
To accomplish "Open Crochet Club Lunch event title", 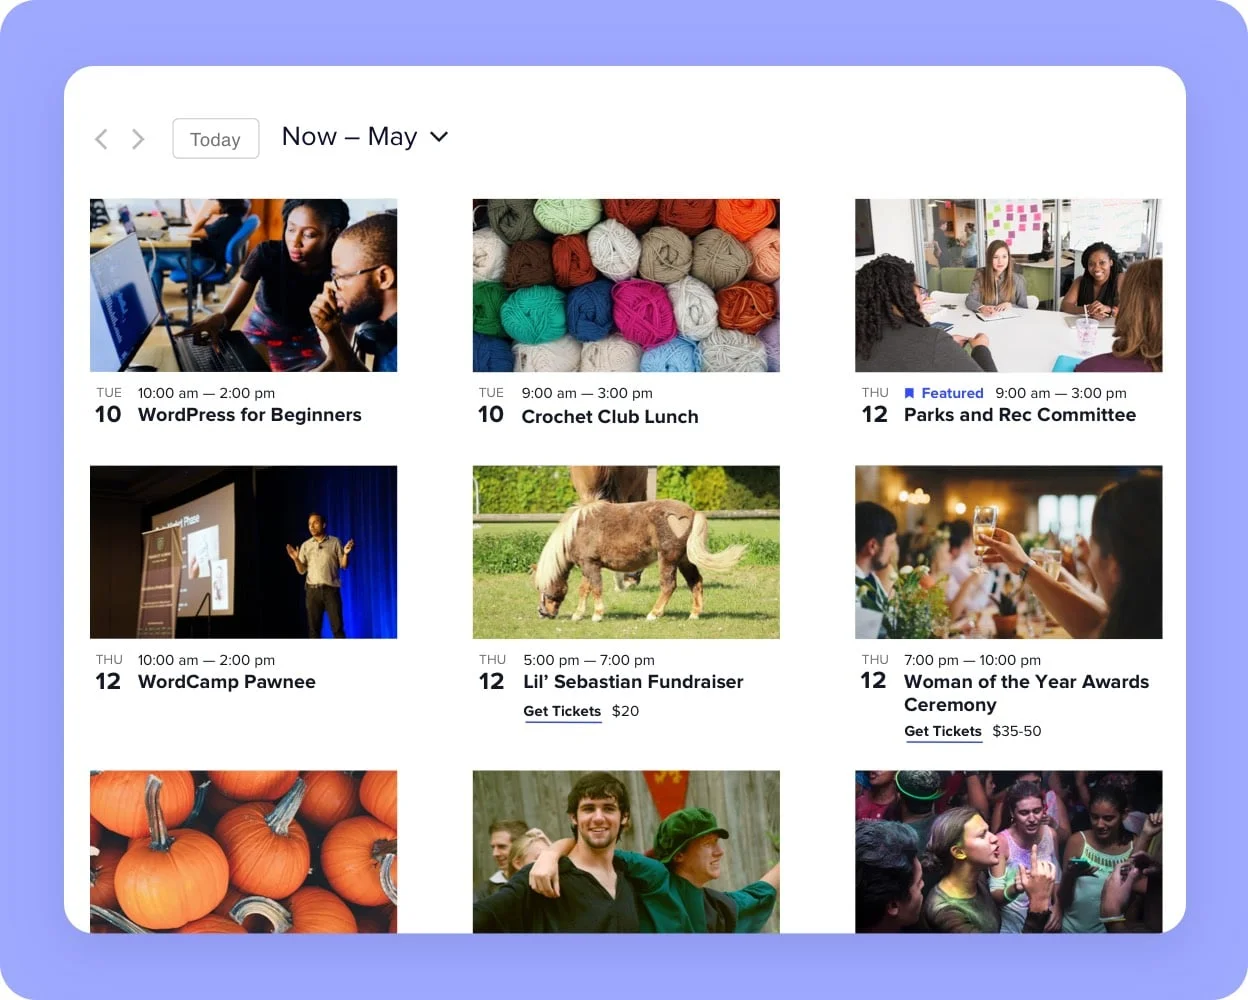I will coord(610,417).
